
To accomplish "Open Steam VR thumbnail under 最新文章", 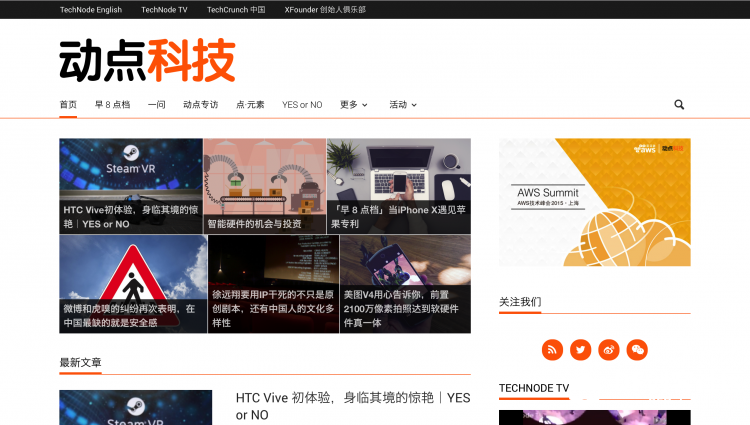I will click(x=135, y=407).
